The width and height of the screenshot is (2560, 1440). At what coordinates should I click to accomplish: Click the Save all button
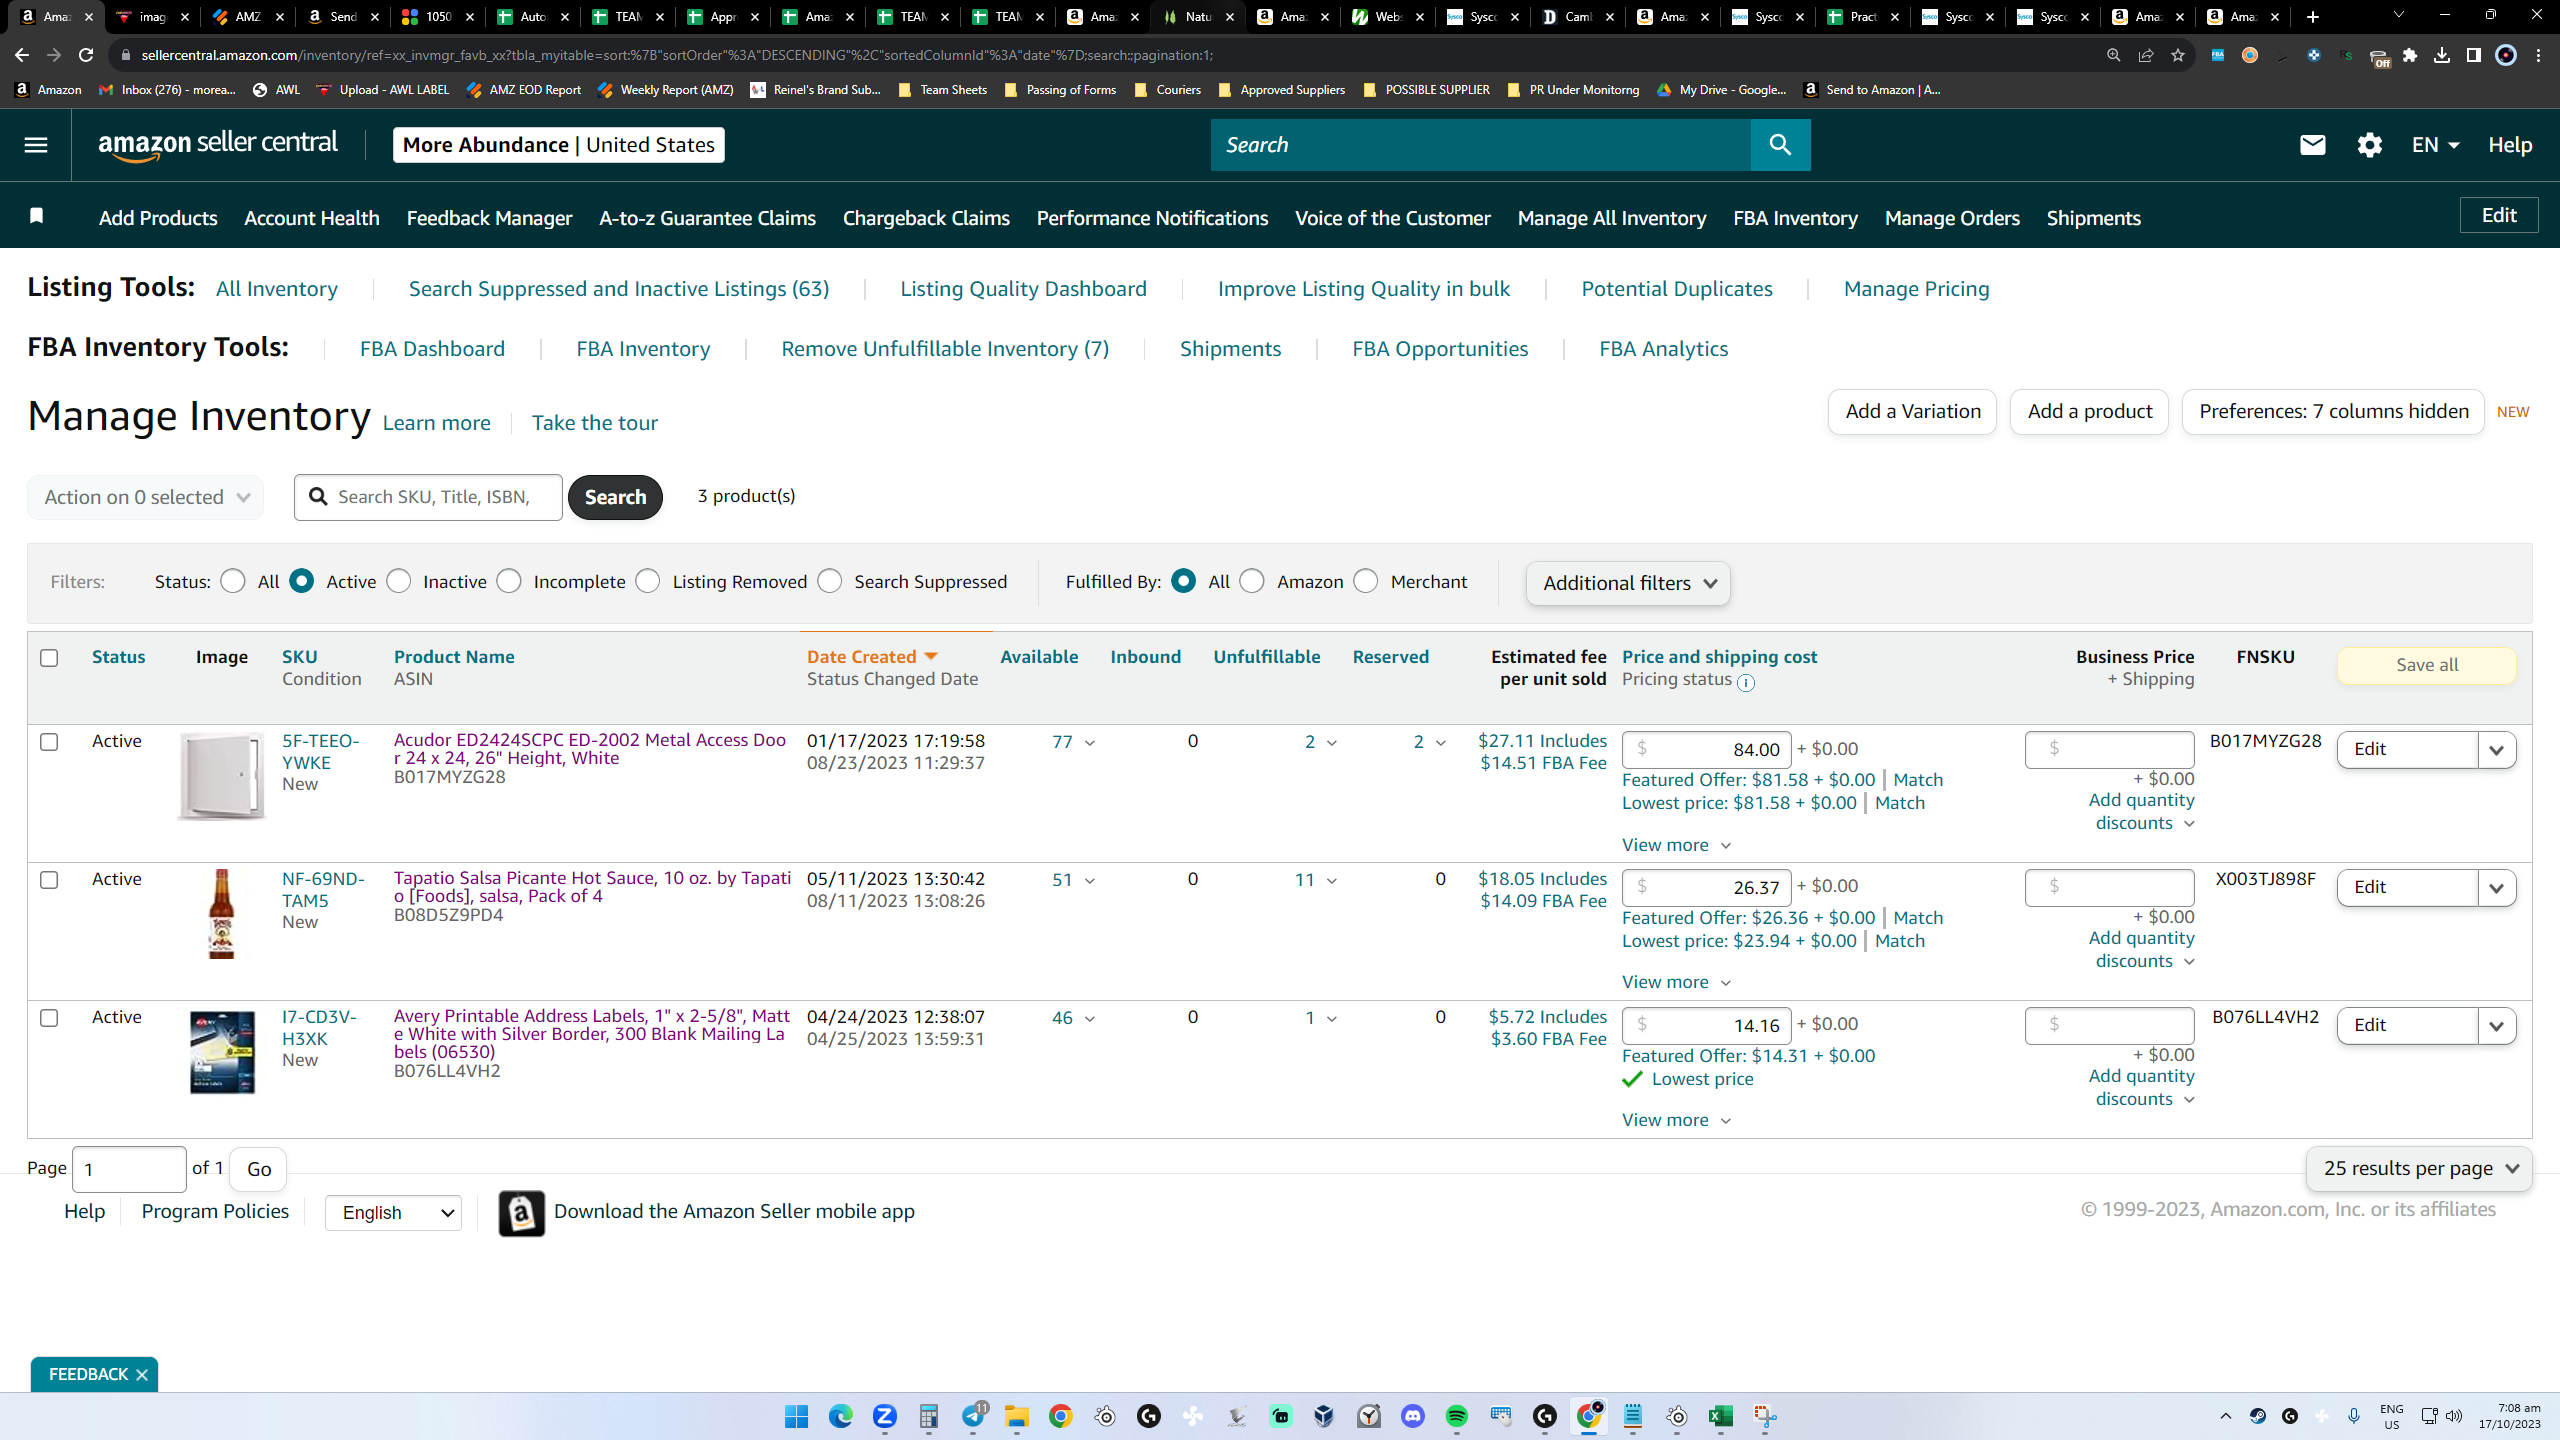[x=2427, y=666]
